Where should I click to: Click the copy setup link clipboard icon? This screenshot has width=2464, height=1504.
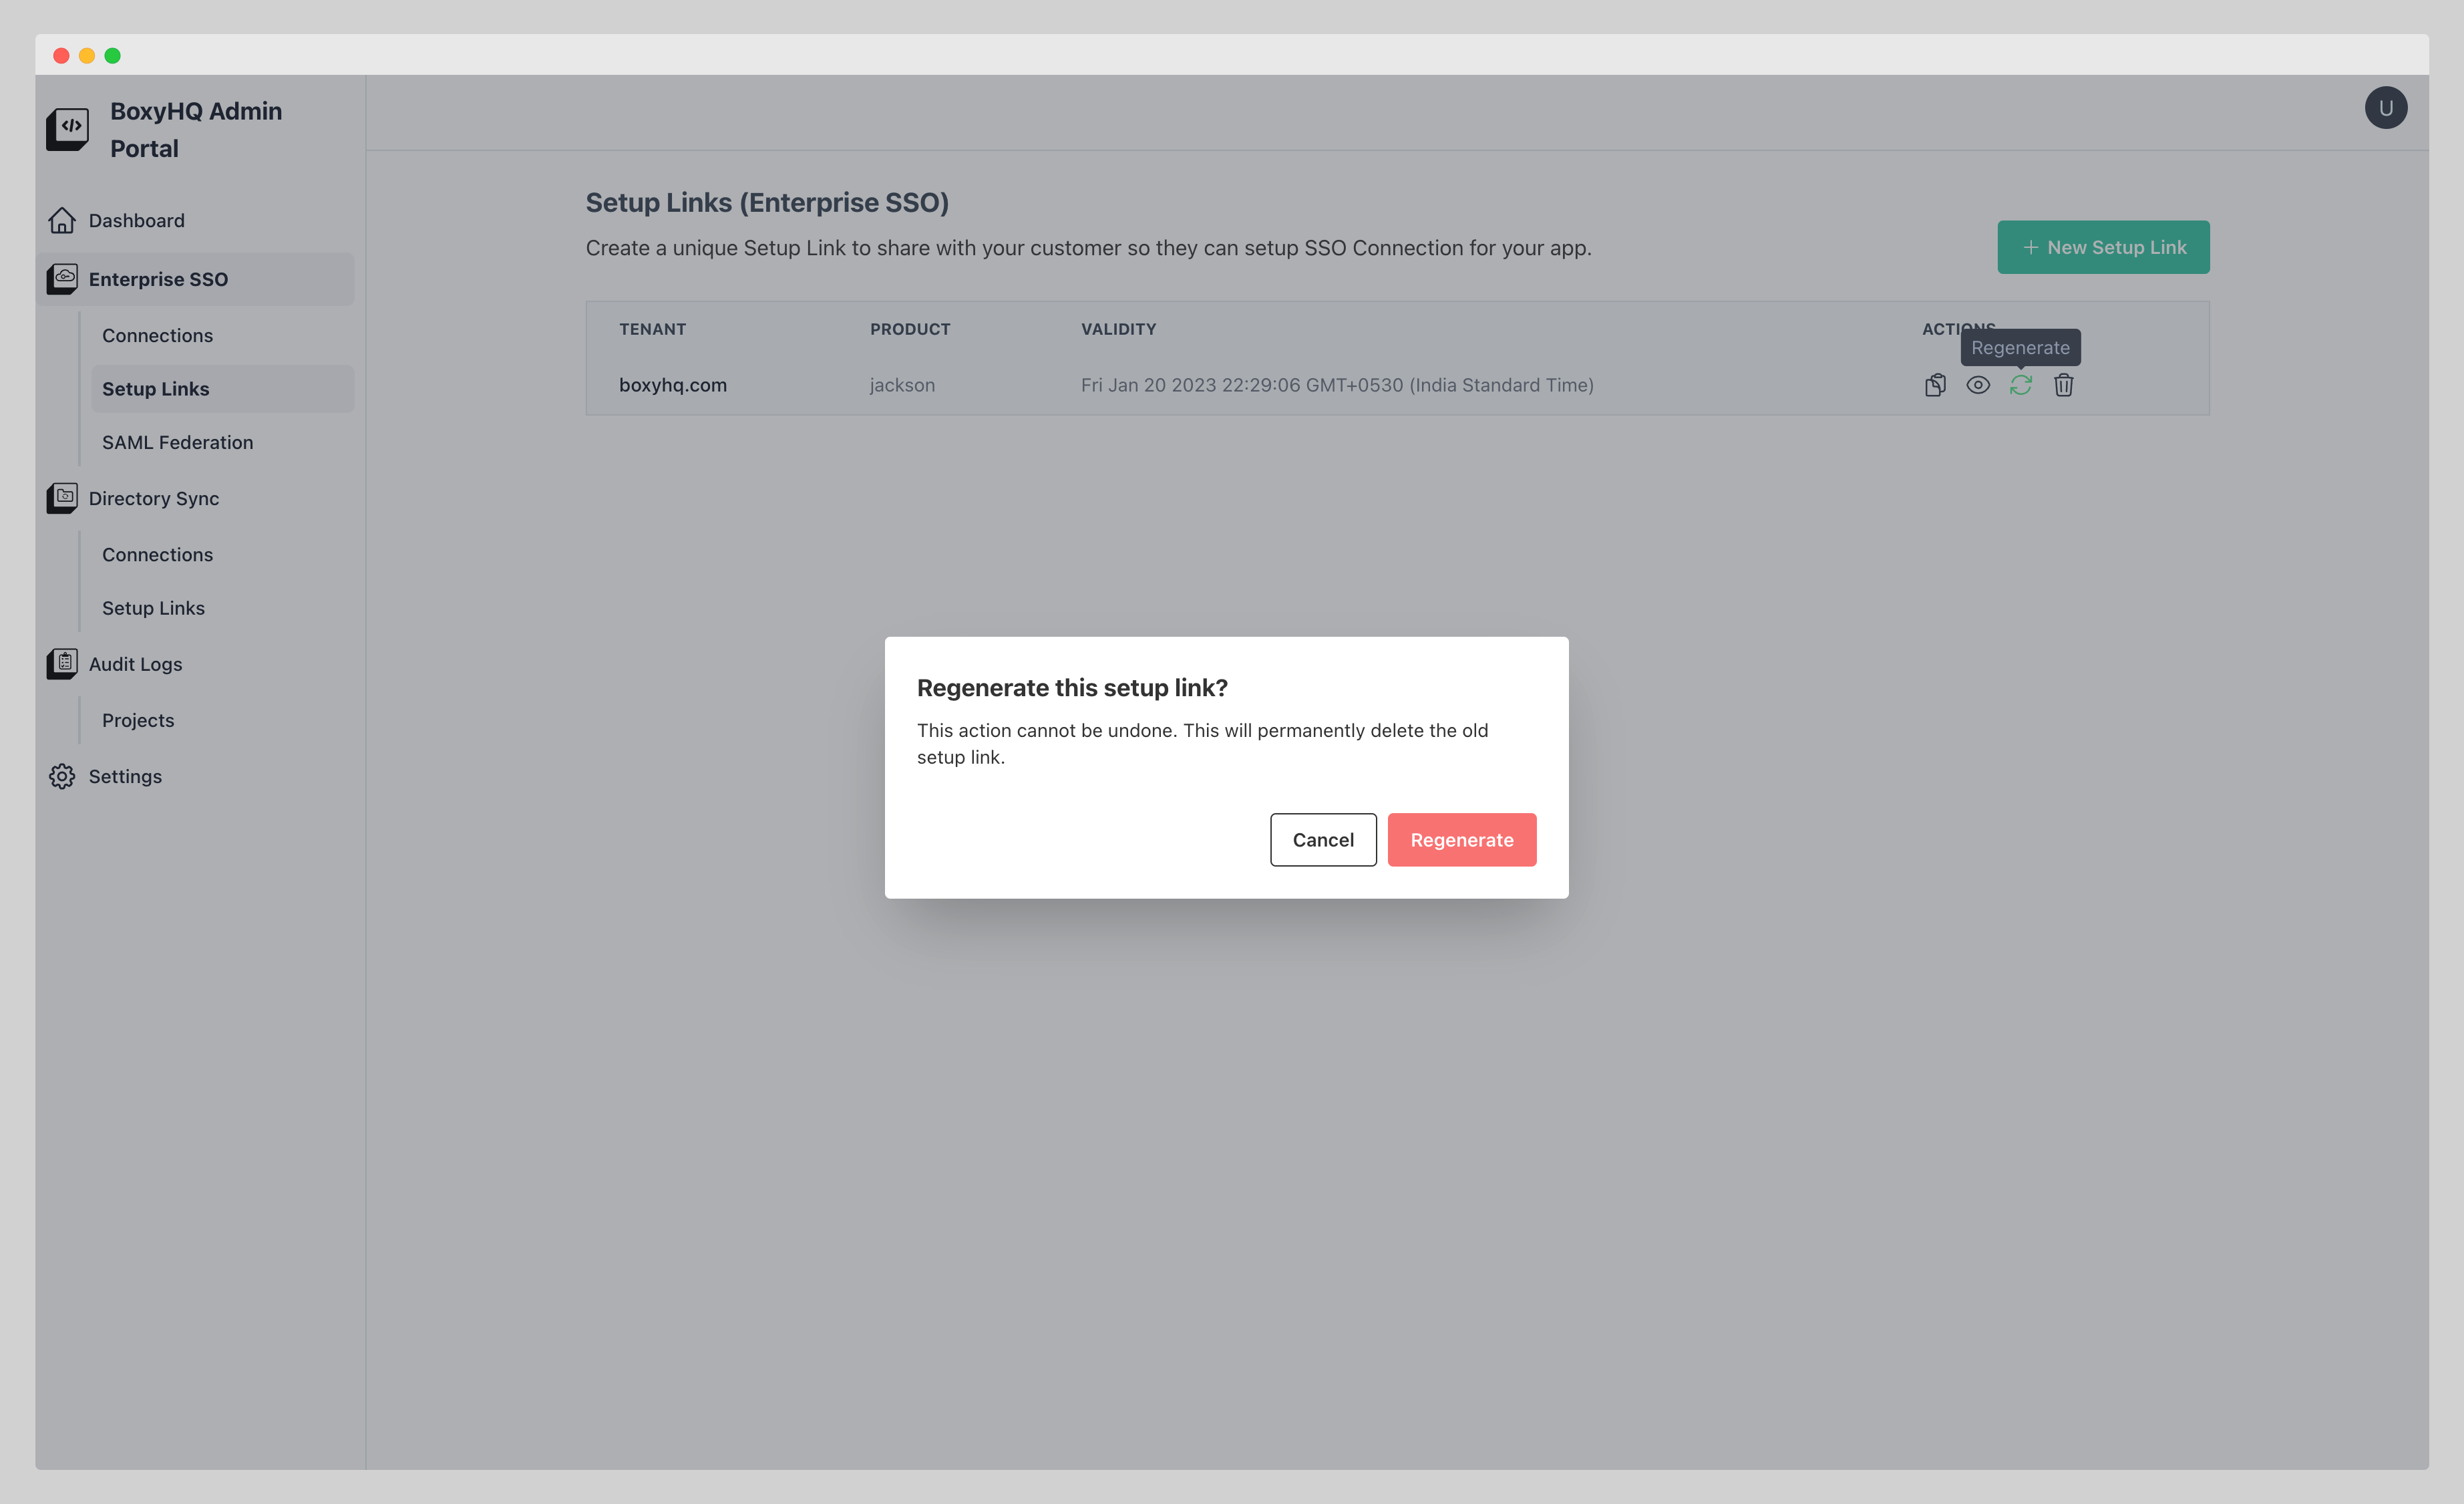(x=1935, y=385)
